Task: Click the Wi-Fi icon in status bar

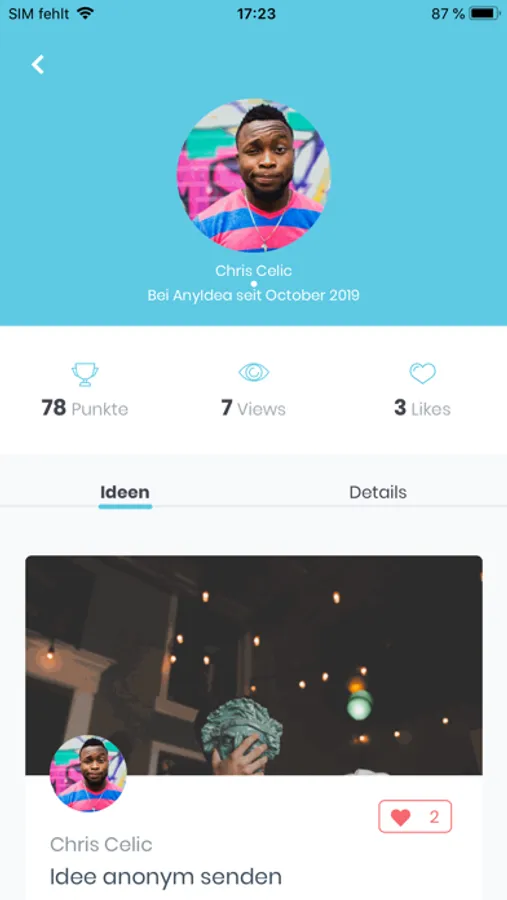Action: point(85,13)
